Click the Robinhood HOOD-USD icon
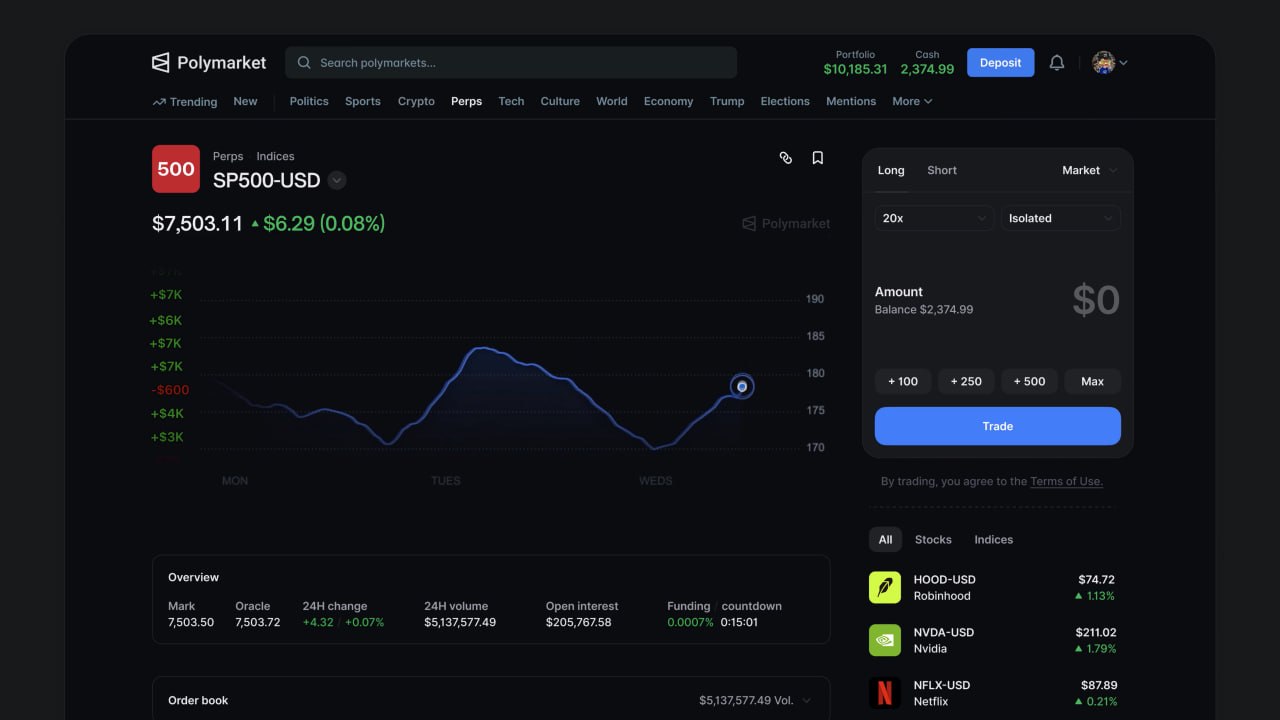1280x720 pixels. [885, 588]
